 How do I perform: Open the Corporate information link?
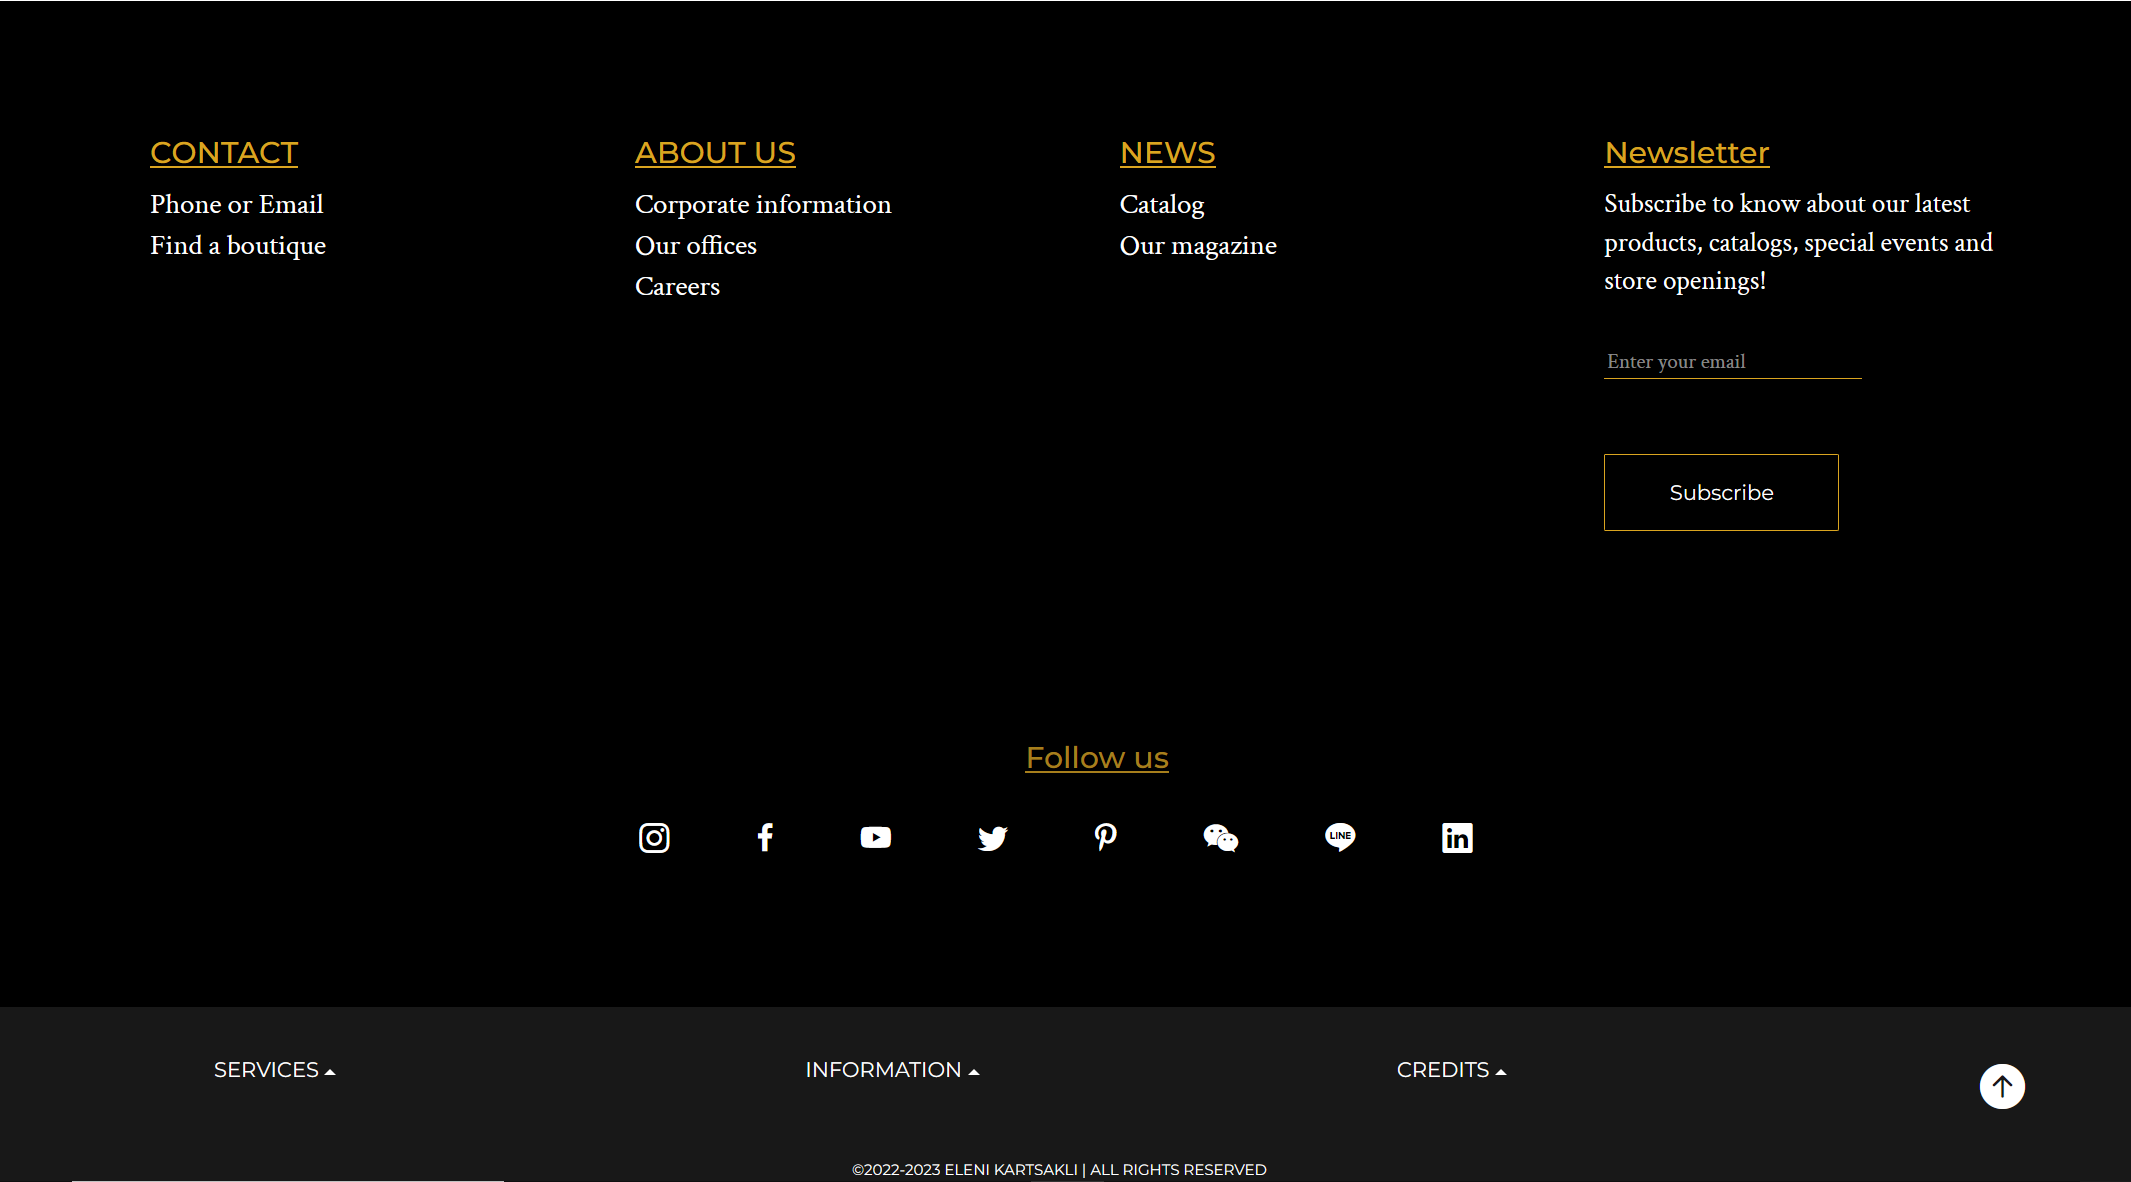click(x=763, y=205)
